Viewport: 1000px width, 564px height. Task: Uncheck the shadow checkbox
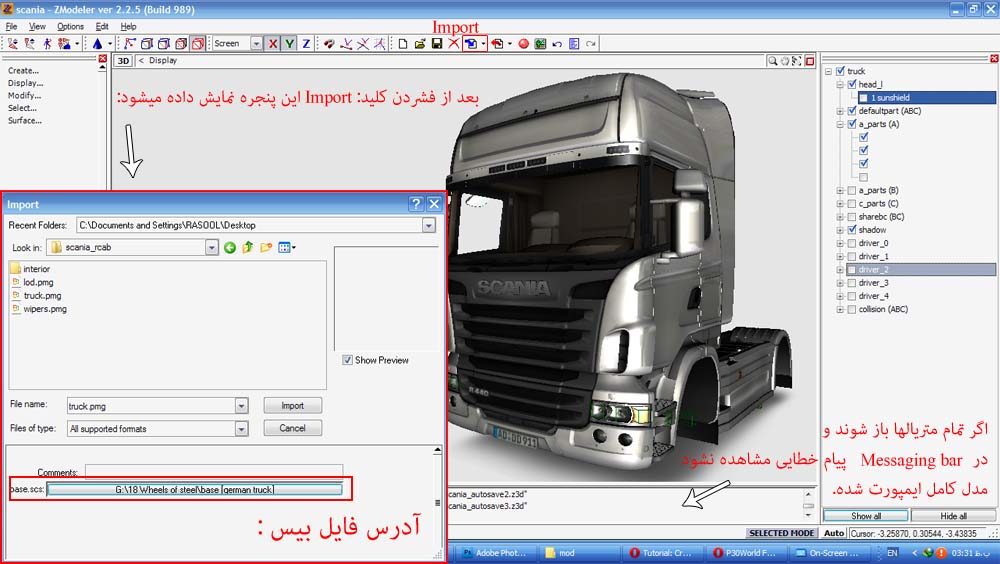852,230
